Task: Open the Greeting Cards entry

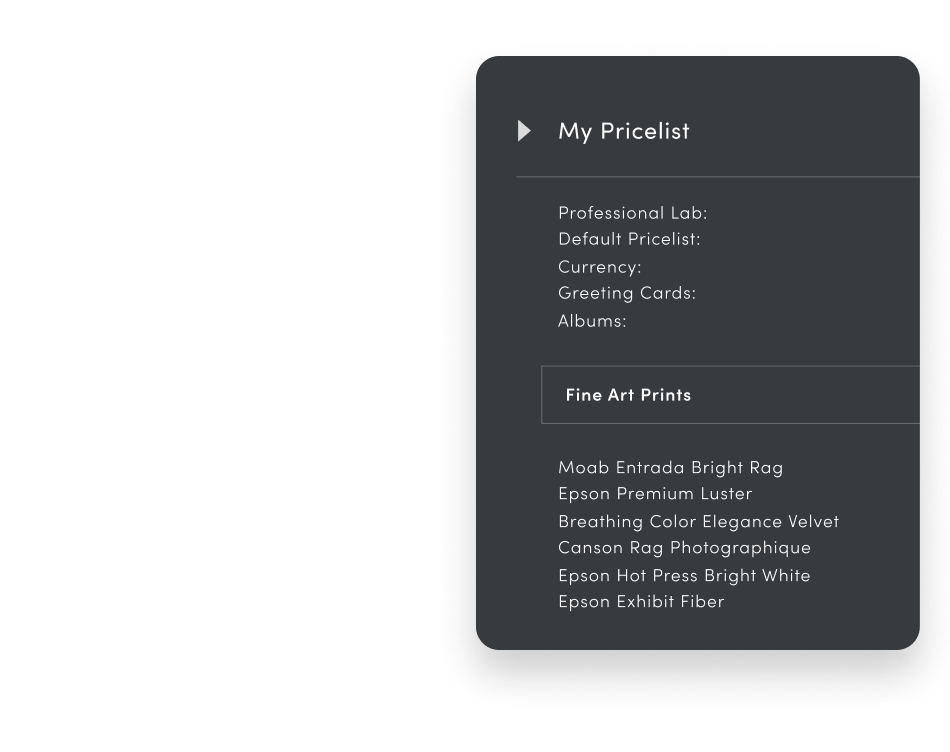Action: [626, 294]
